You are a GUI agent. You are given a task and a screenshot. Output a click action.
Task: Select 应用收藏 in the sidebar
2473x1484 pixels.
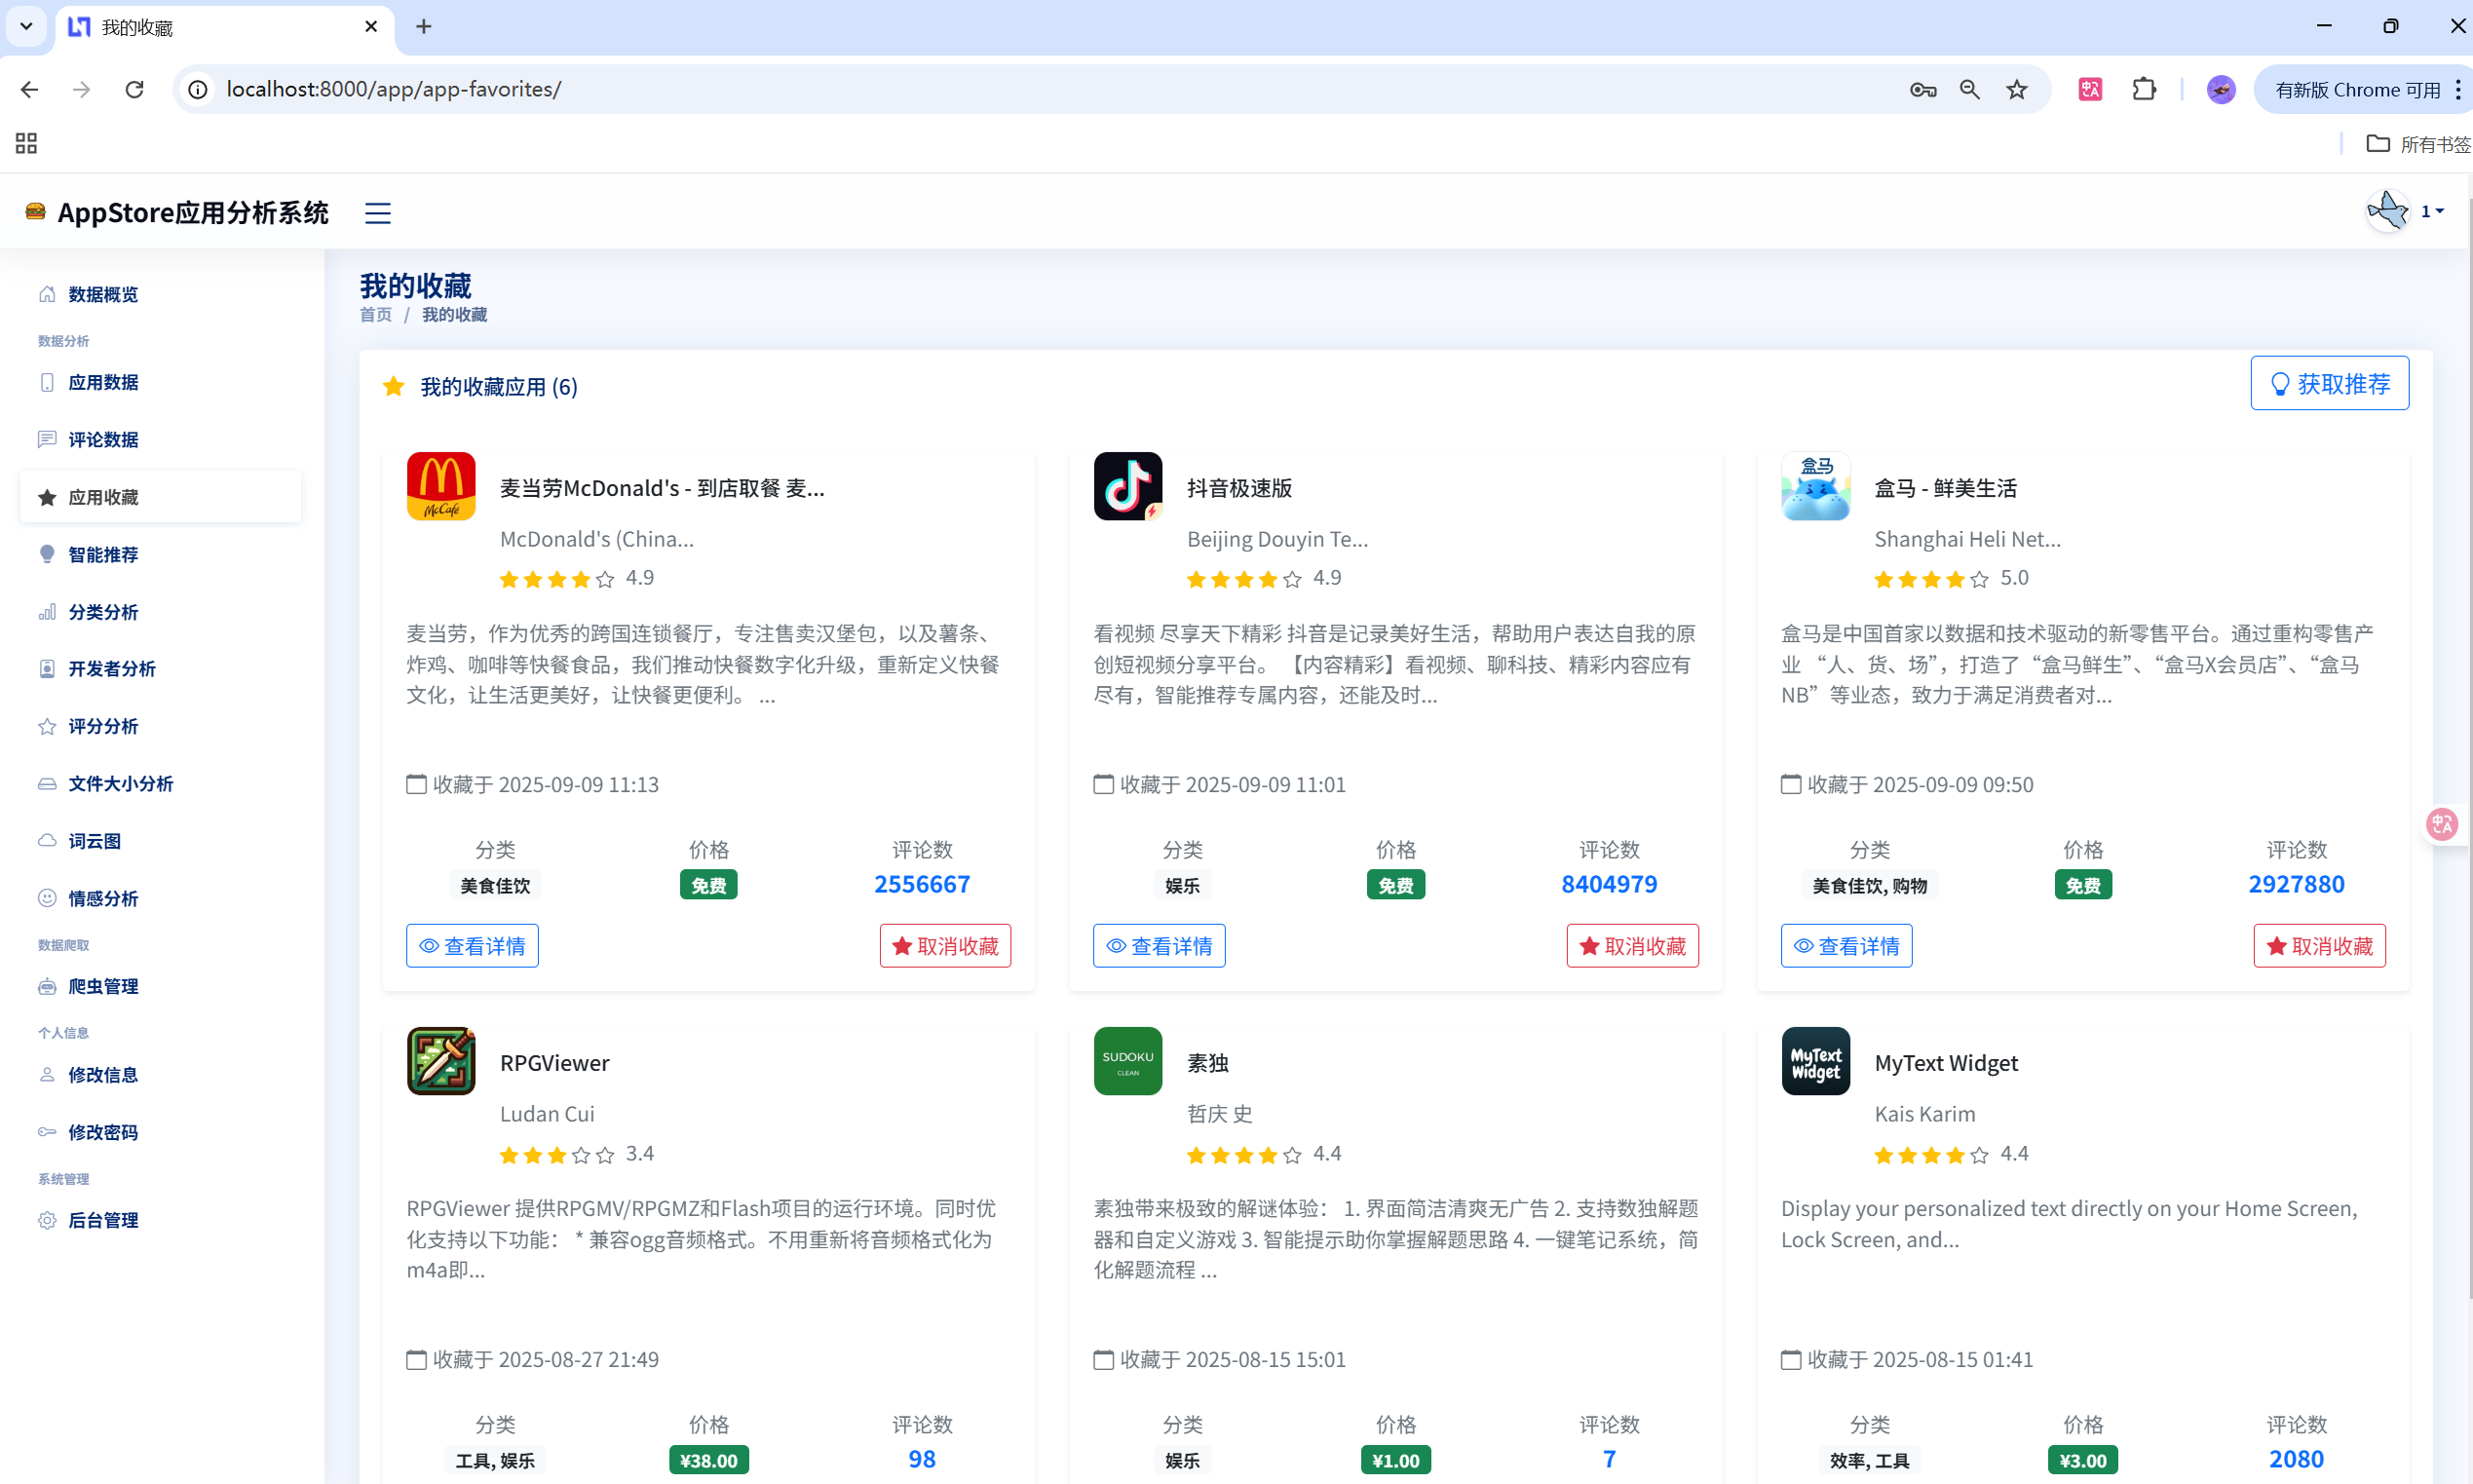click(160, 497)
